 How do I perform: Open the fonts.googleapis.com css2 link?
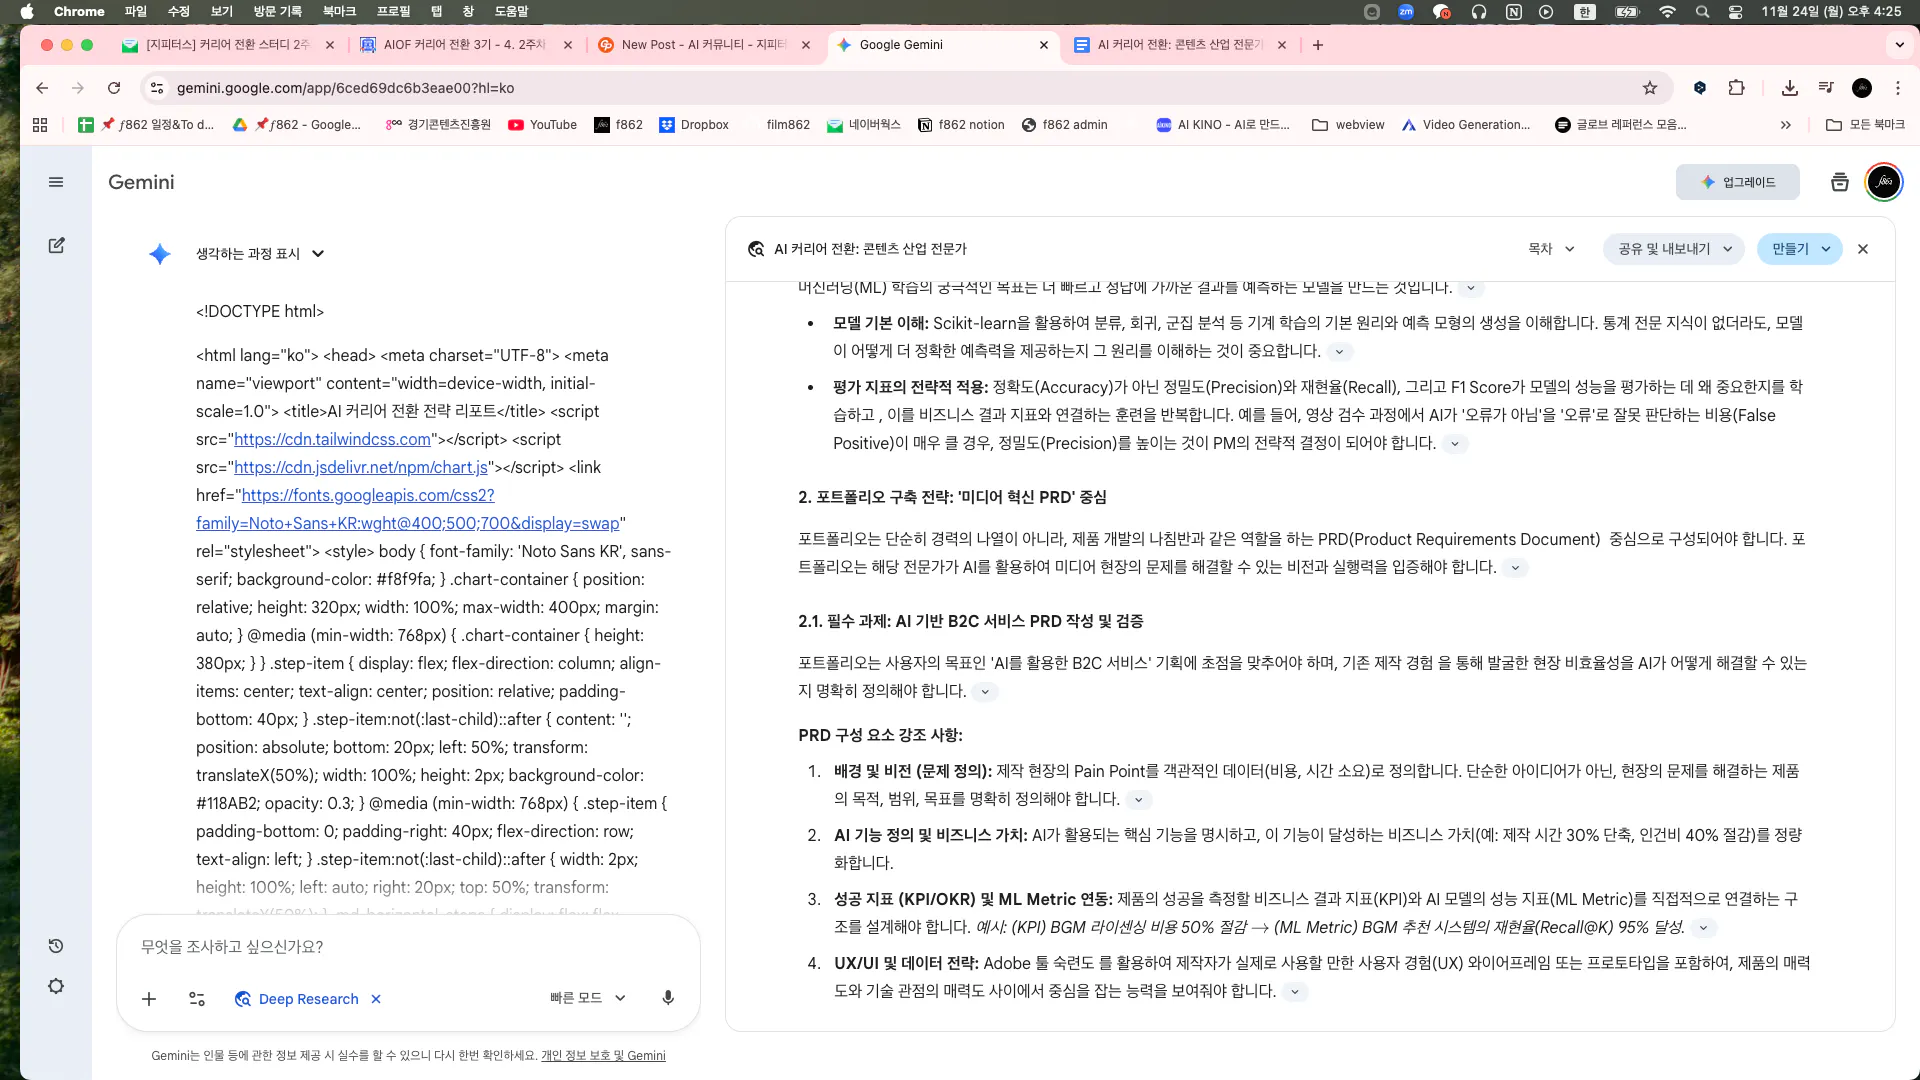[x=409, y=510]
